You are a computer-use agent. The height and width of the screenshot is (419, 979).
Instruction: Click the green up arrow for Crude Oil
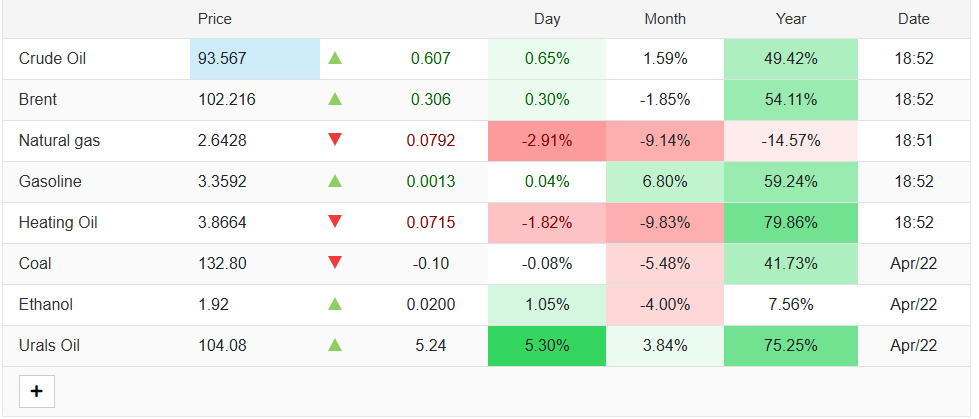[335, 59]
